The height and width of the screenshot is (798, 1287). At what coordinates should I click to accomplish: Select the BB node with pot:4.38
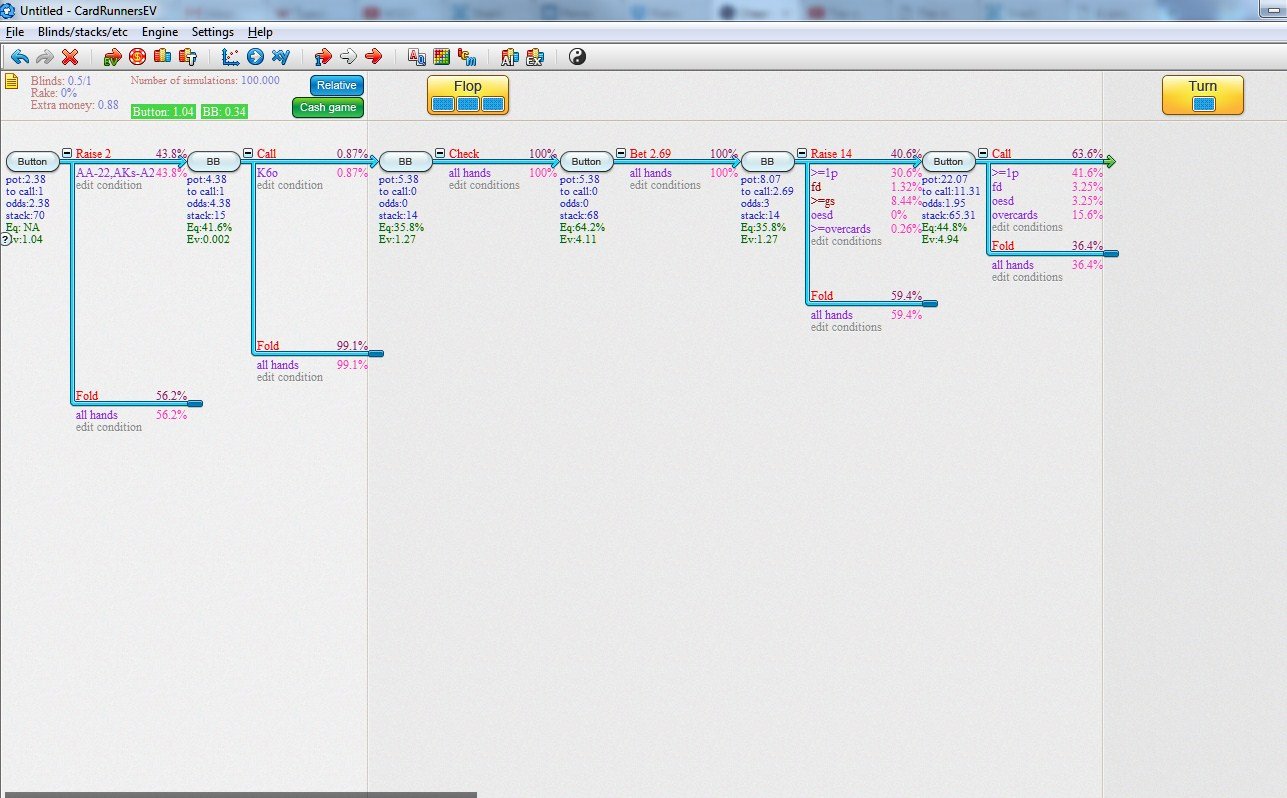point(213,161)
